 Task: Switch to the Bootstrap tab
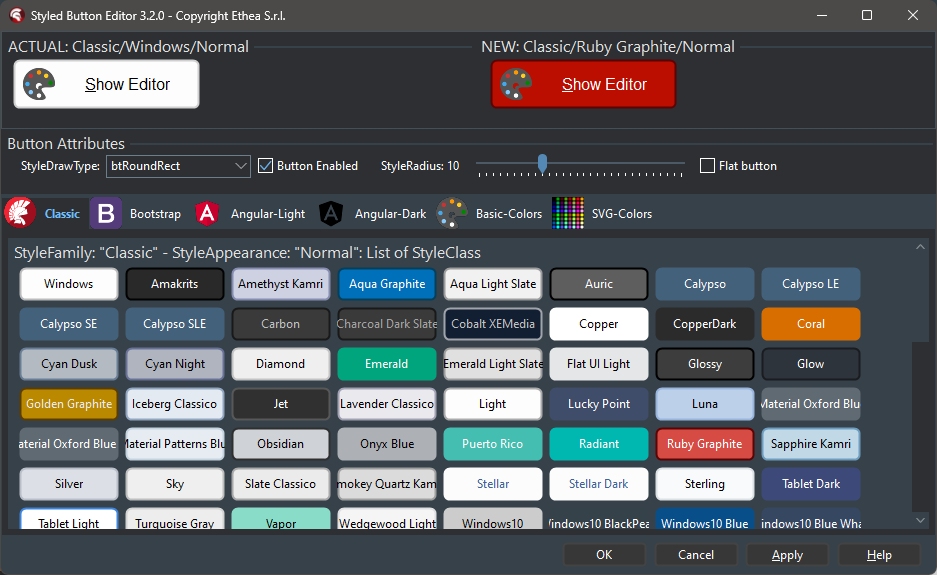(155, 214)
